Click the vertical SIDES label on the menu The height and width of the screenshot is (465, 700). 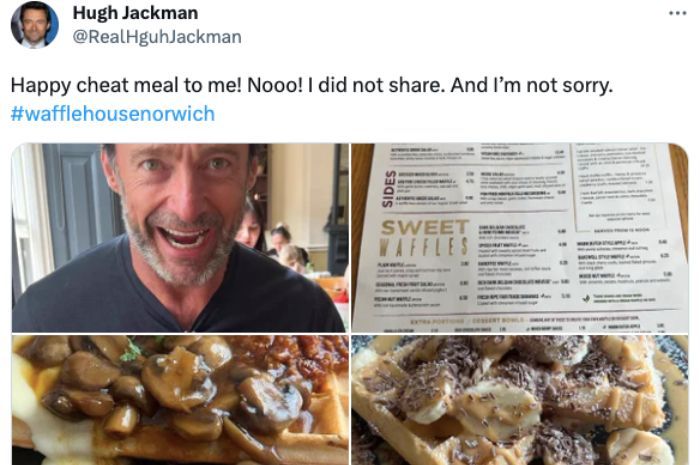tap(389, 189)
